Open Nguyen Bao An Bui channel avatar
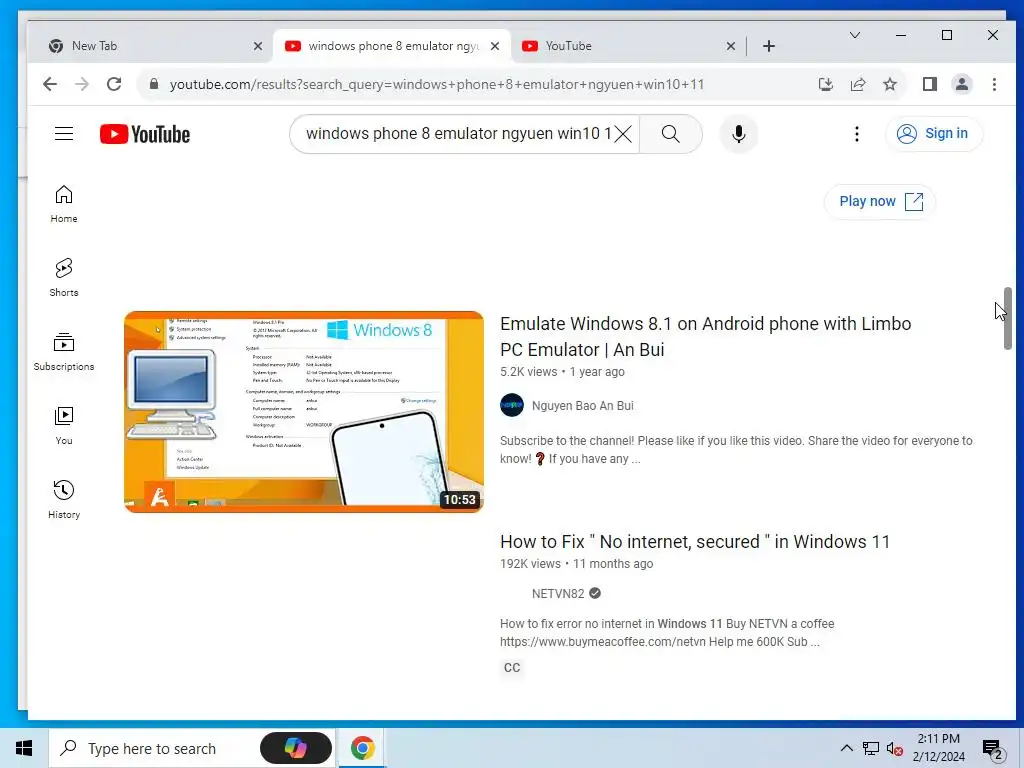The height and width of the screenshot is (768, 1024). 512,405
